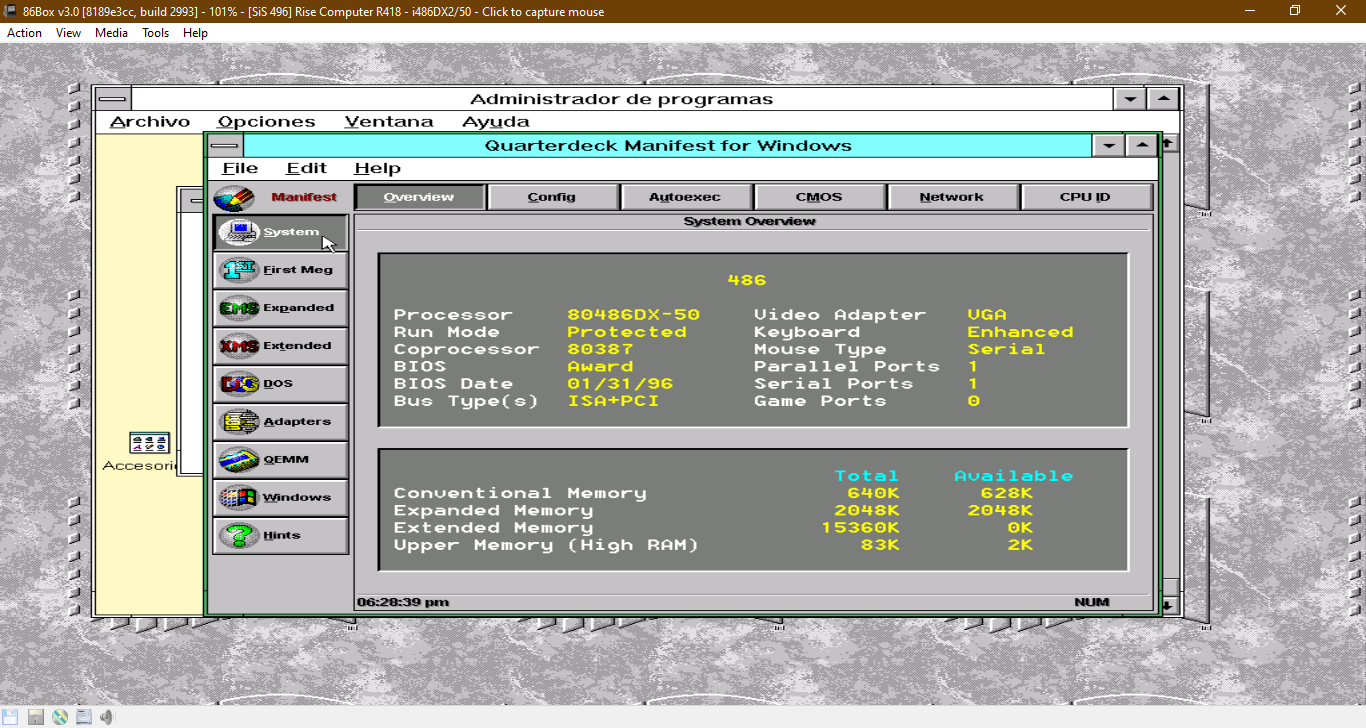The width and height of the screenshot is (1366, 728).
Task: Show Hints using the question mark icon
Action: pos(280,535)
